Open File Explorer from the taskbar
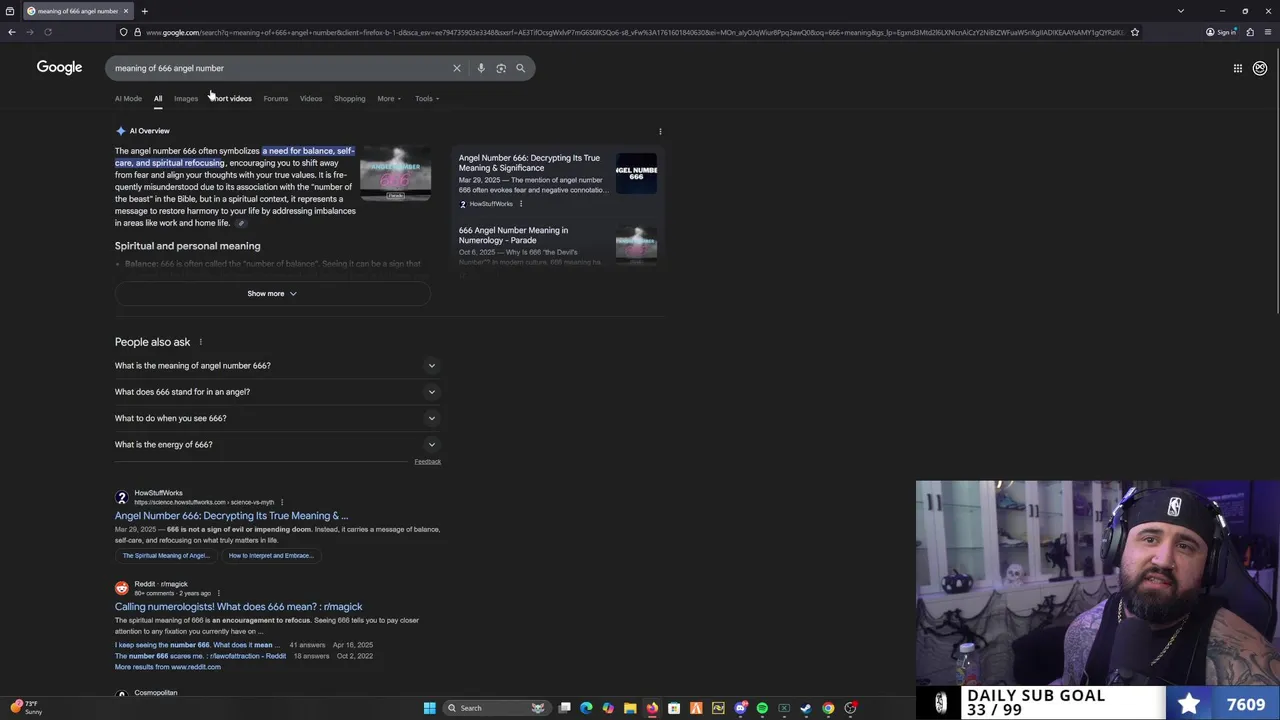This screenshot has width=1280, height=720. (630, 708)
